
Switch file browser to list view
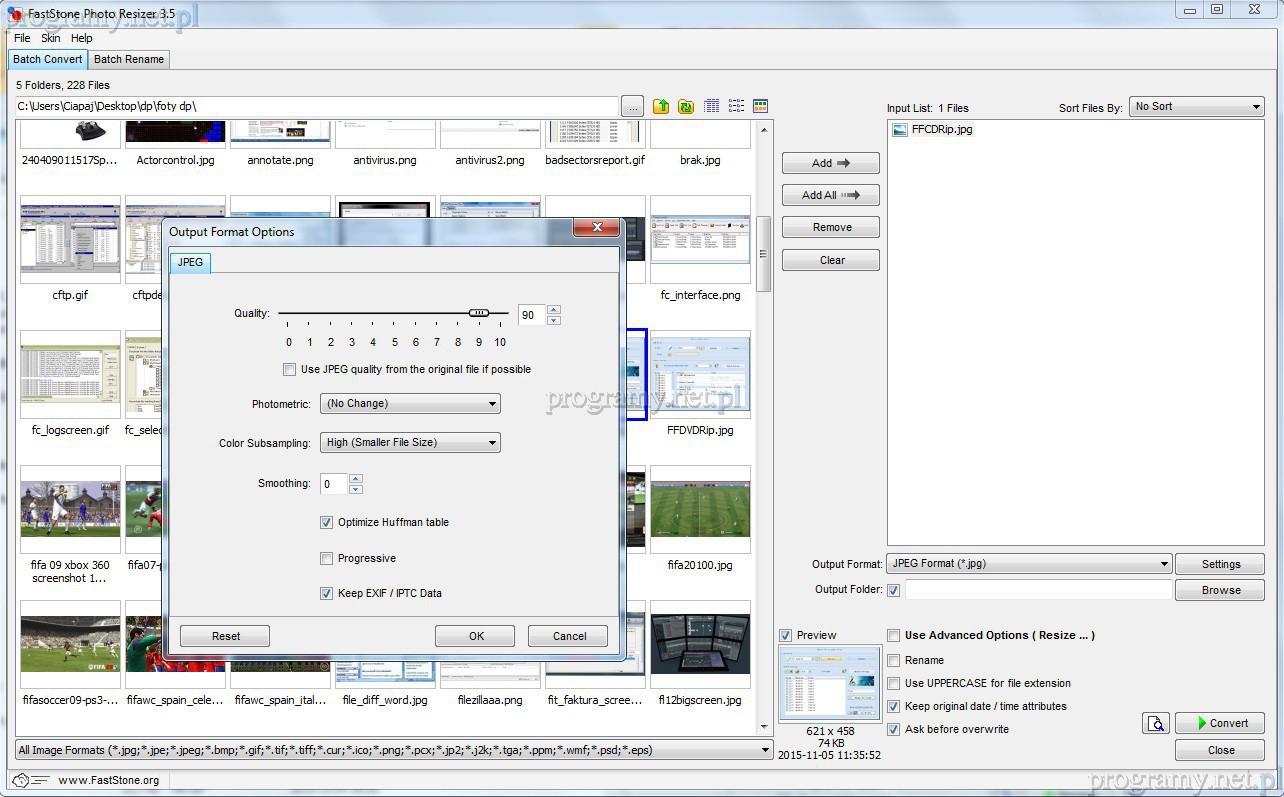point(736,106)
